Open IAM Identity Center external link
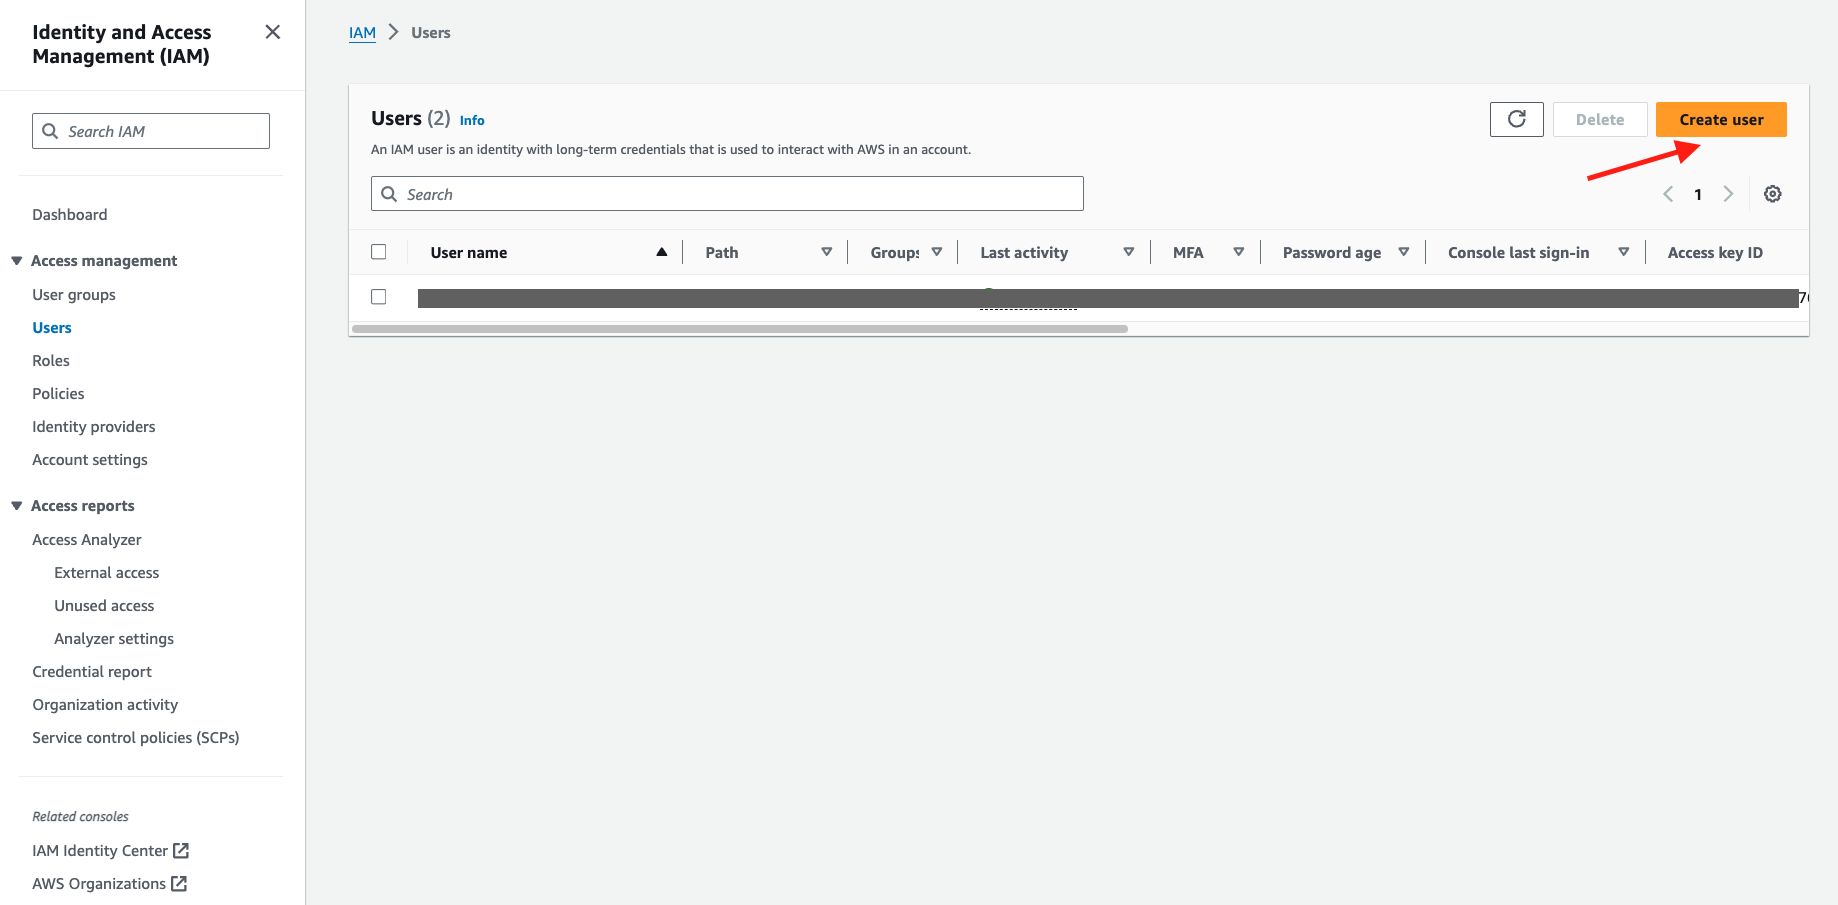1838x905 pixels. click(102, 850)
